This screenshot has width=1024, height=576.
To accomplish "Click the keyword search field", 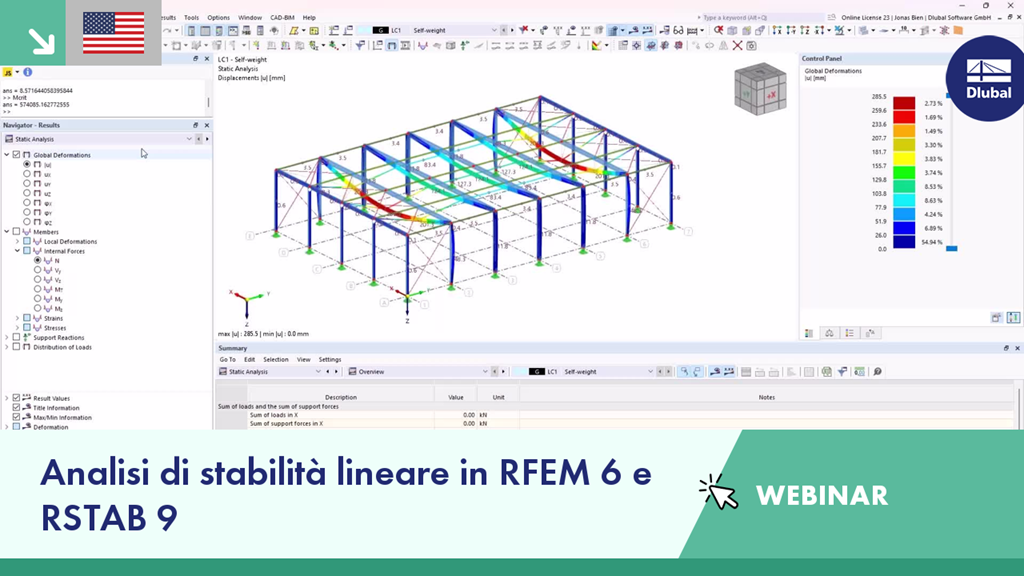I will (761, 18).
